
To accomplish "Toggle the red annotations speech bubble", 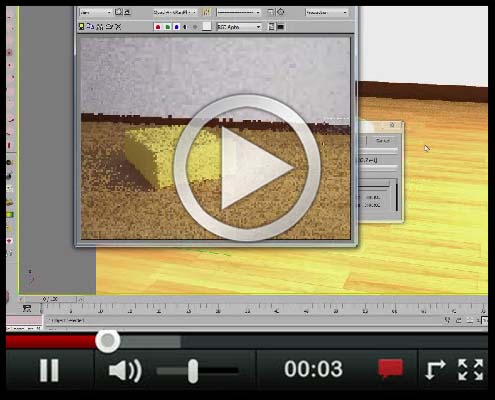I will [x=390, y=368].
